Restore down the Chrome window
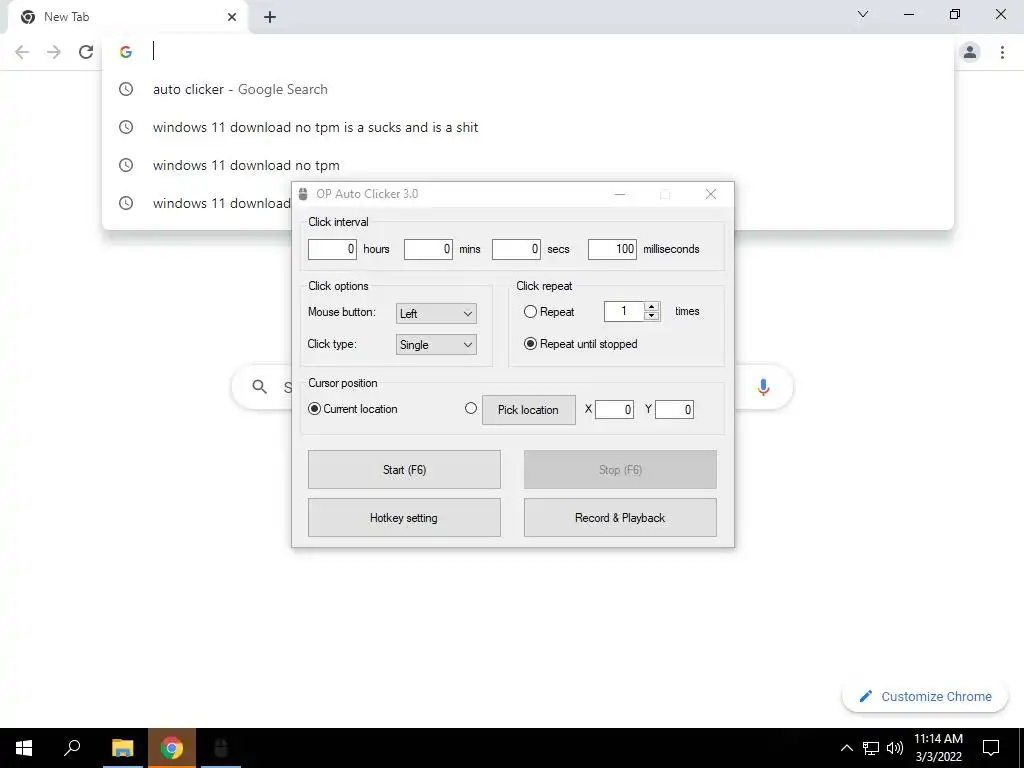 click(955, 14)
